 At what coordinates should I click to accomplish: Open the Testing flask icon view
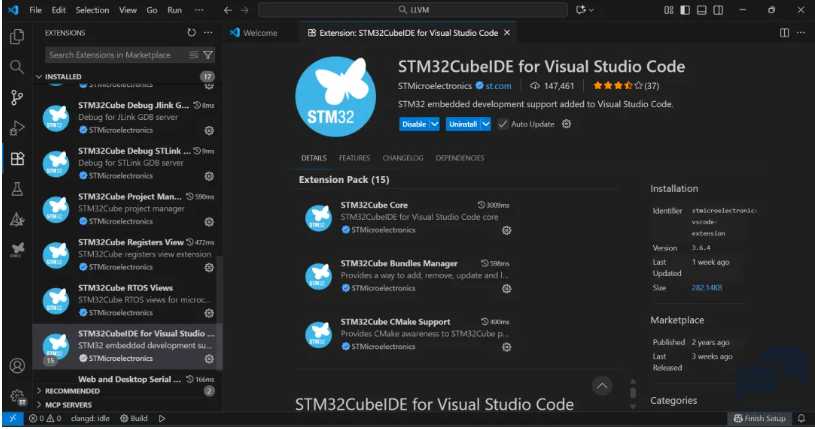click(16, 189)
